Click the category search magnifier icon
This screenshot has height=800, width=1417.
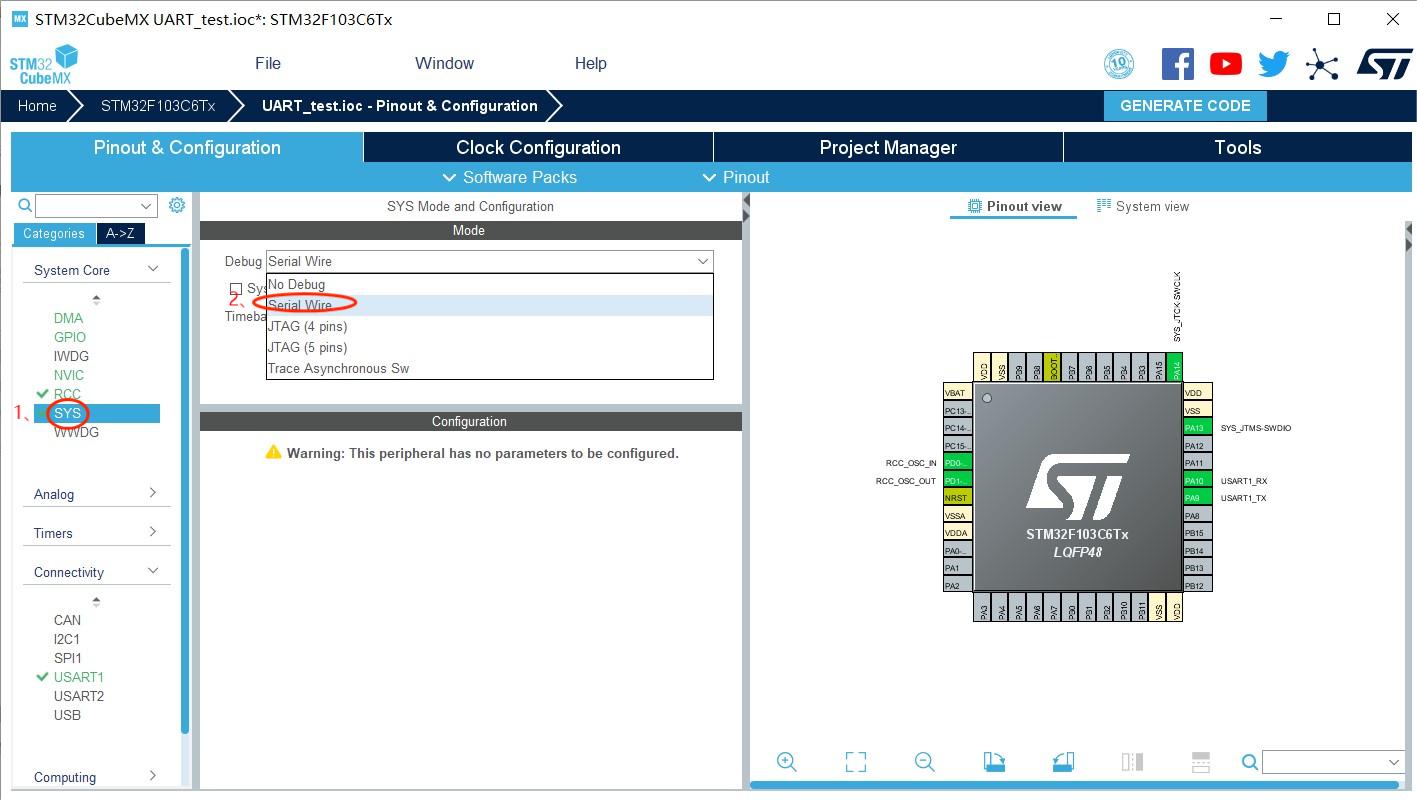[26, 205]
